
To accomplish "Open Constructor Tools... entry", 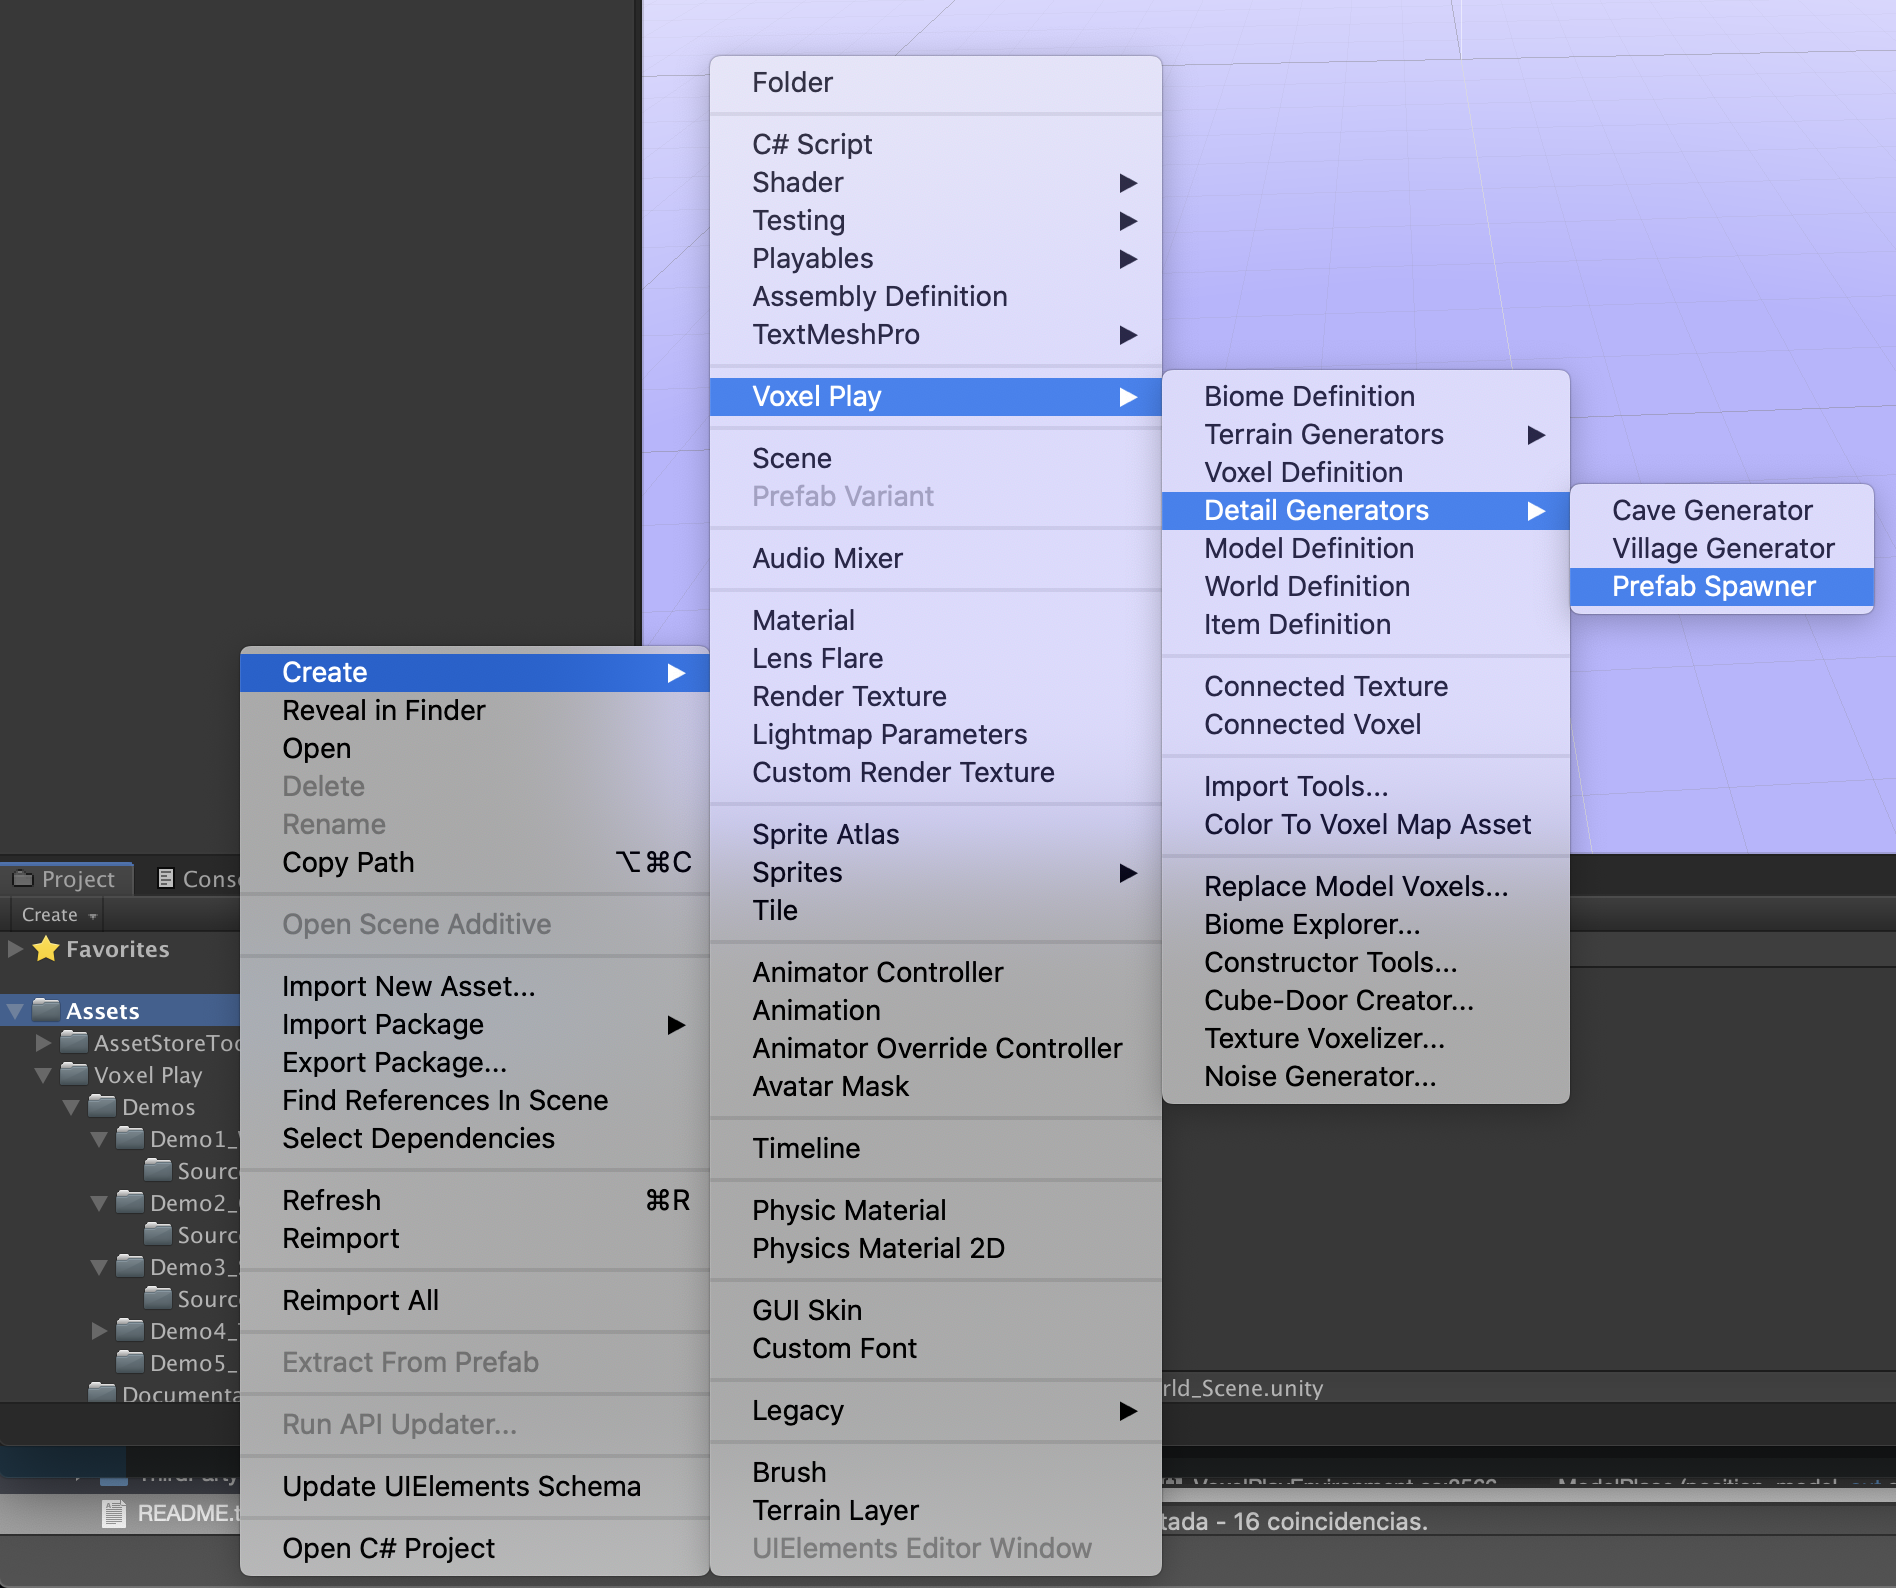I will 1365,963.
